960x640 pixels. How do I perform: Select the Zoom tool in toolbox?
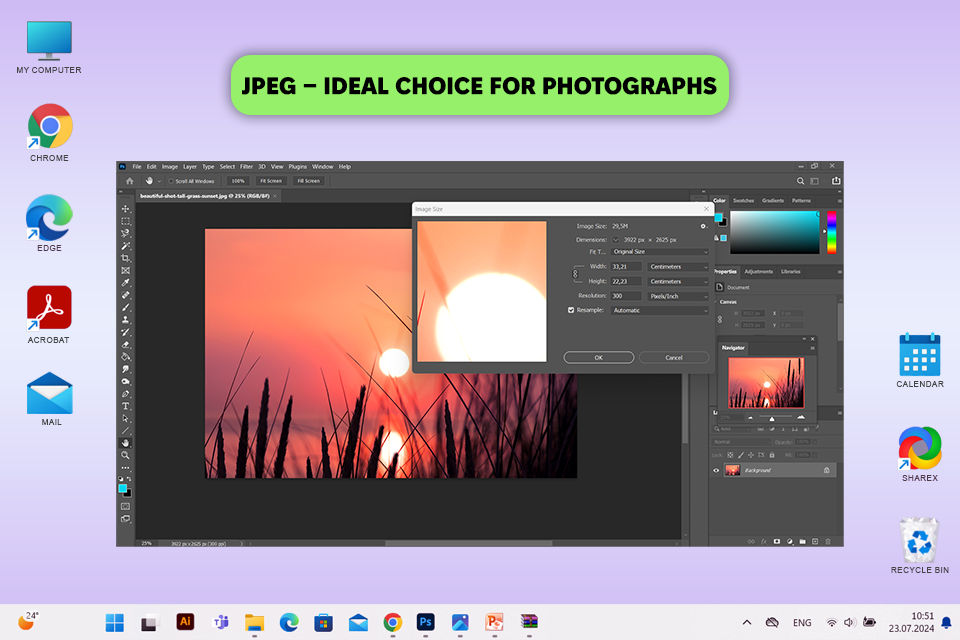pyautogui.click(x=126, y=455)
